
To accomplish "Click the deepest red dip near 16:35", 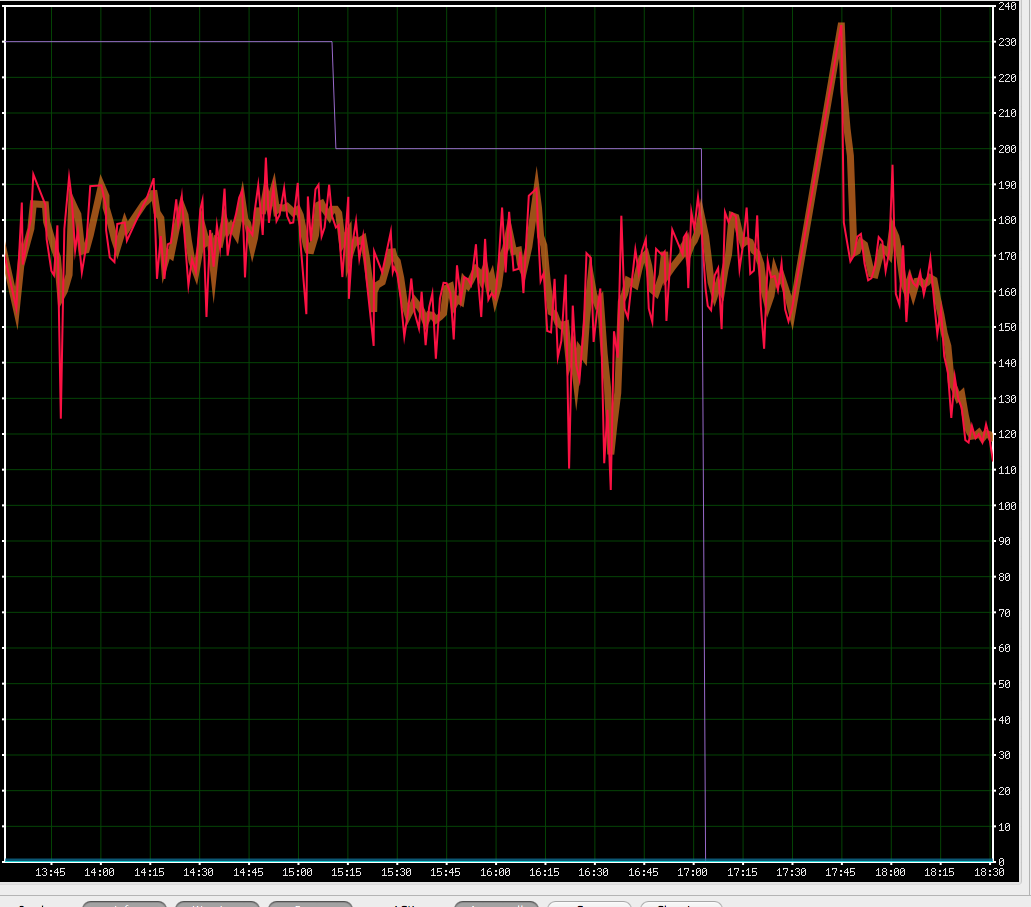I will (x=610, y=486).
